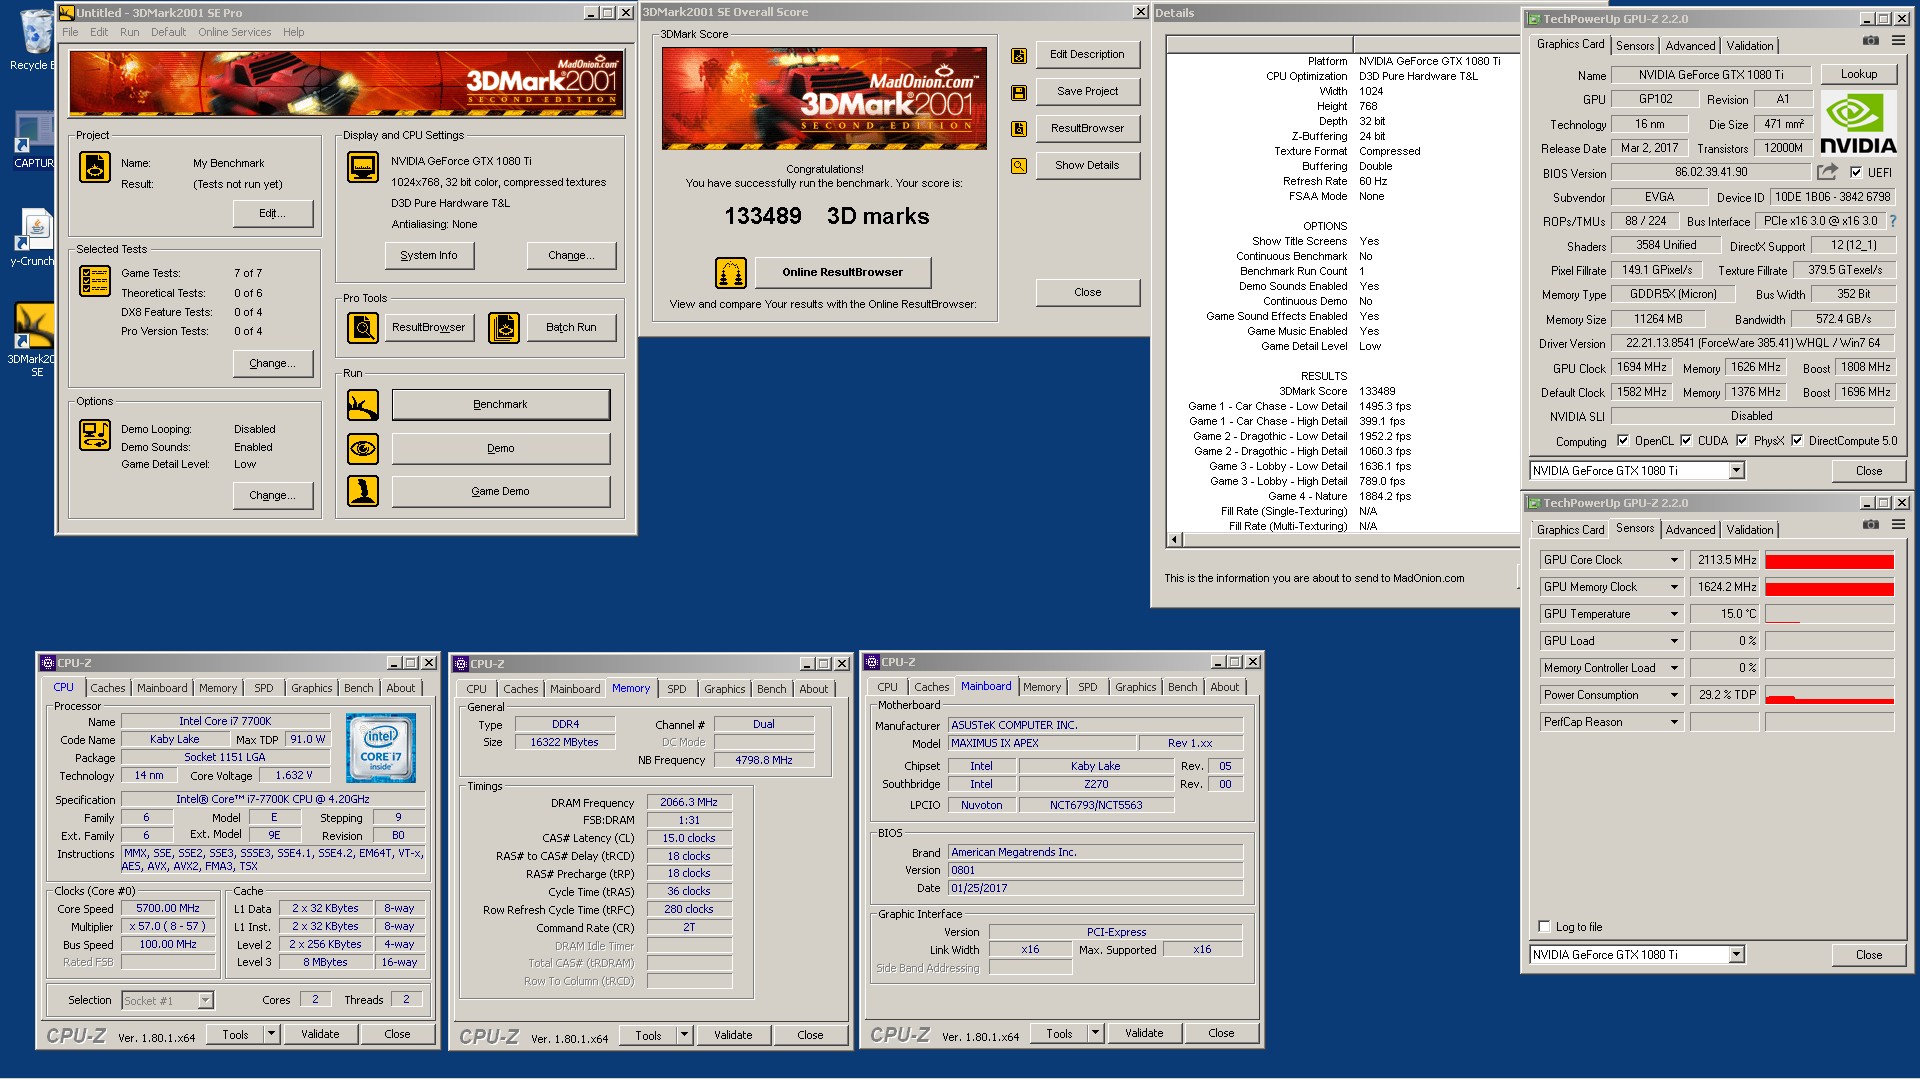Viewport: 1920px width, 1080px height.
Task: Click the Benchmark run icon
Action: coord(363,405)
